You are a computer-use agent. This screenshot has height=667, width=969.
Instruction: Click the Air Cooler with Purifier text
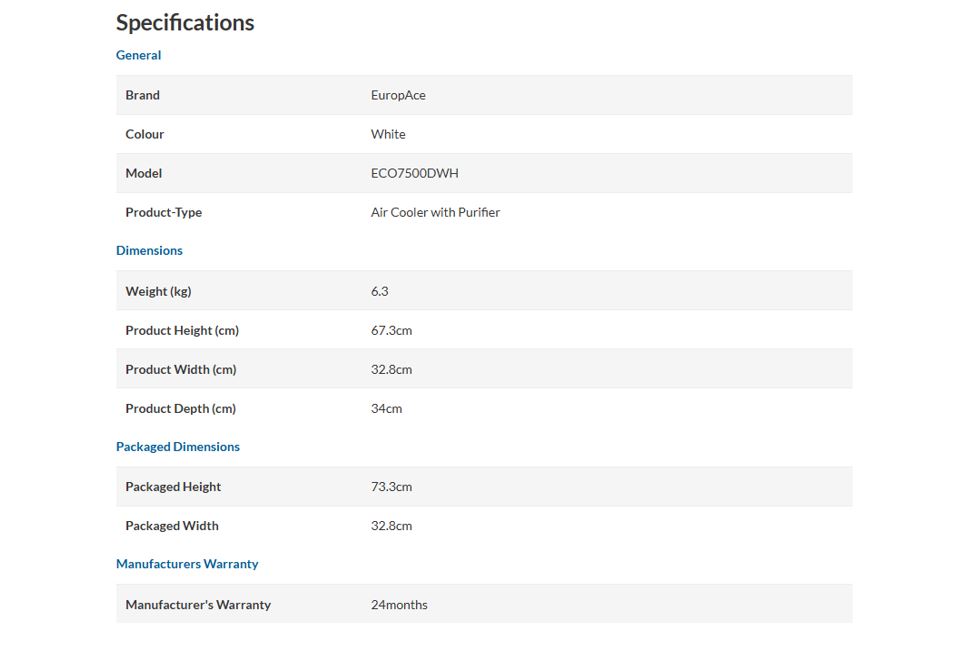pos(435,212)
